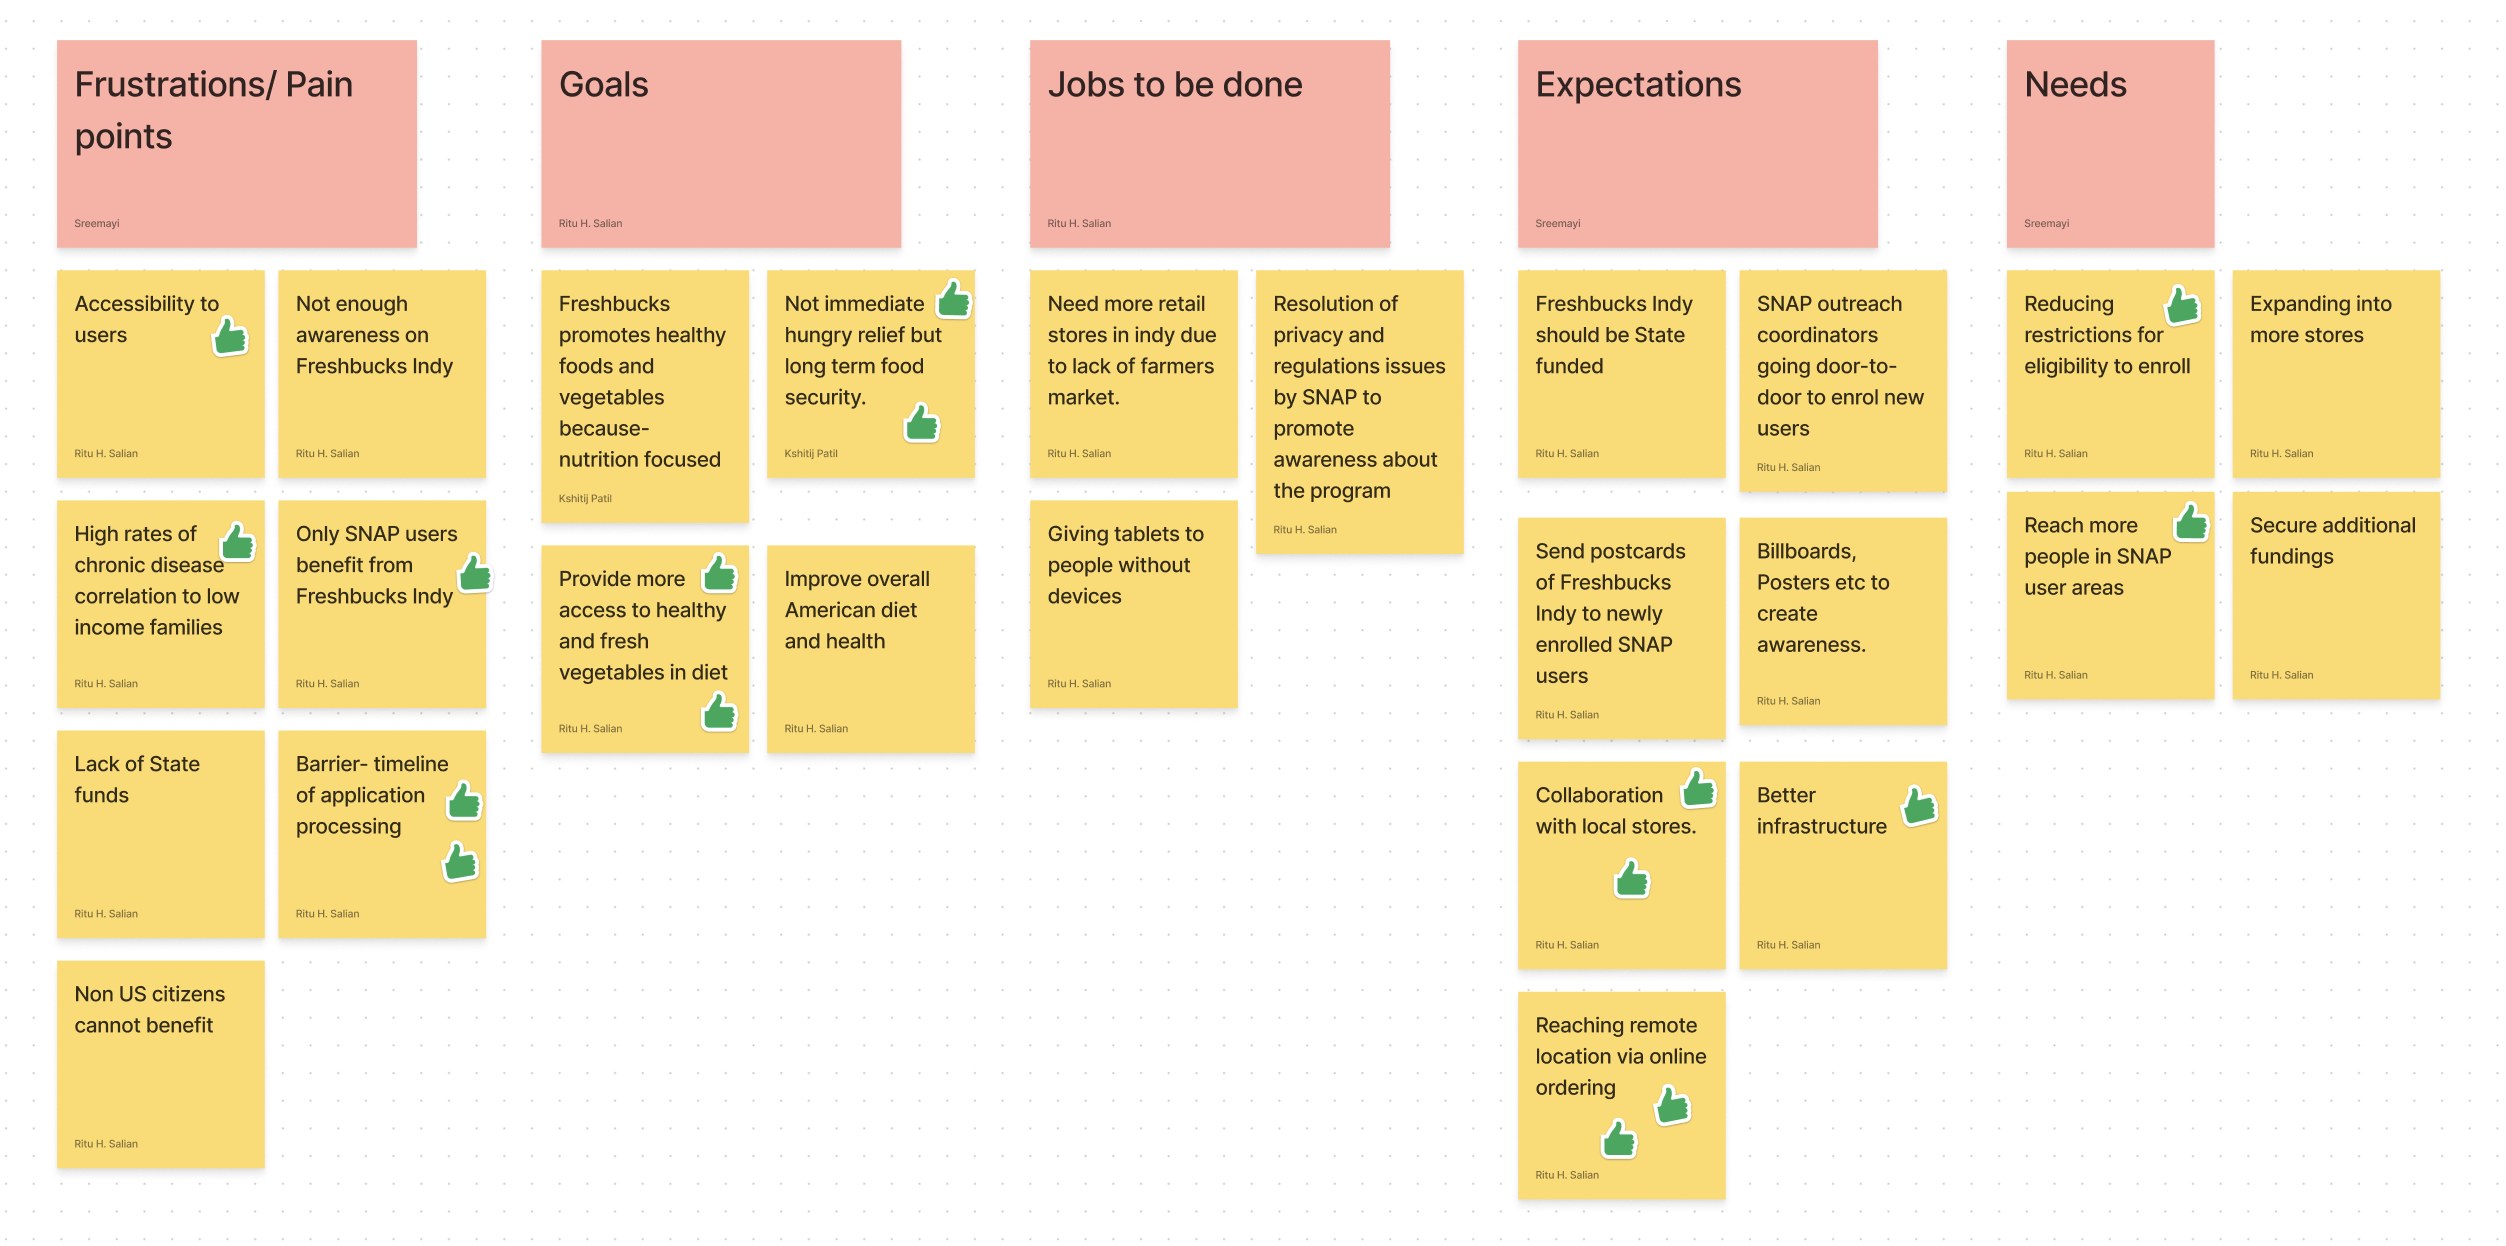This screenshot has width=2506, height=1246.
Task: Click thumbs-up sticker on Accessibility to users note
Action: click(x=230, y=337)
